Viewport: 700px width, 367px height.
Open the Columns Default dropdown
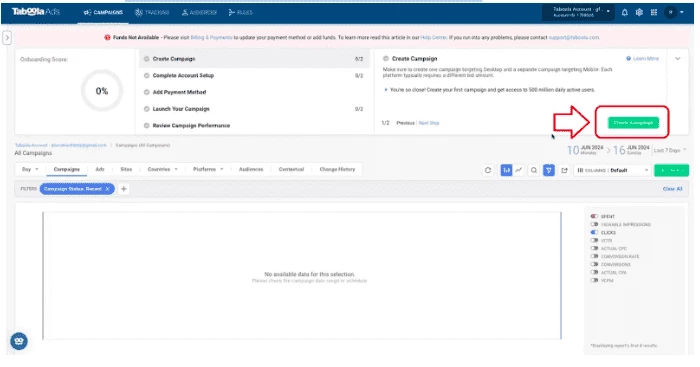612,170
